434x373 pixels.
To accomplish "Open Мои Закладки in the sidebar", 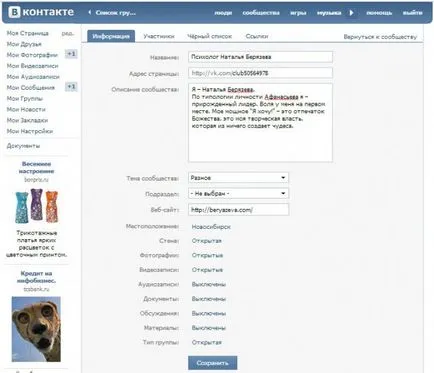I will (x=27, y=120).
